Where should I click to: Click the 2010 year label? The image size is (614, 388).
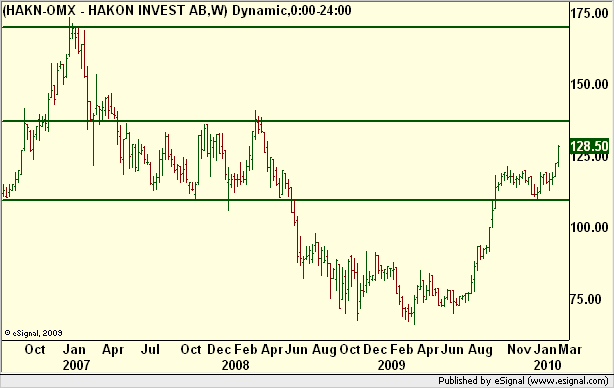[547, 365]
